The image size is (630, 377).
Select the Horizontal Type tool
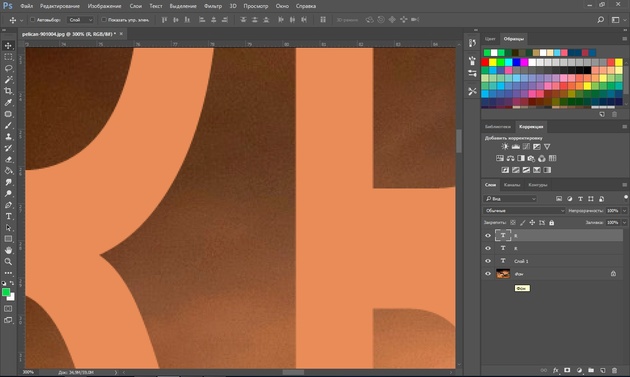8,216
